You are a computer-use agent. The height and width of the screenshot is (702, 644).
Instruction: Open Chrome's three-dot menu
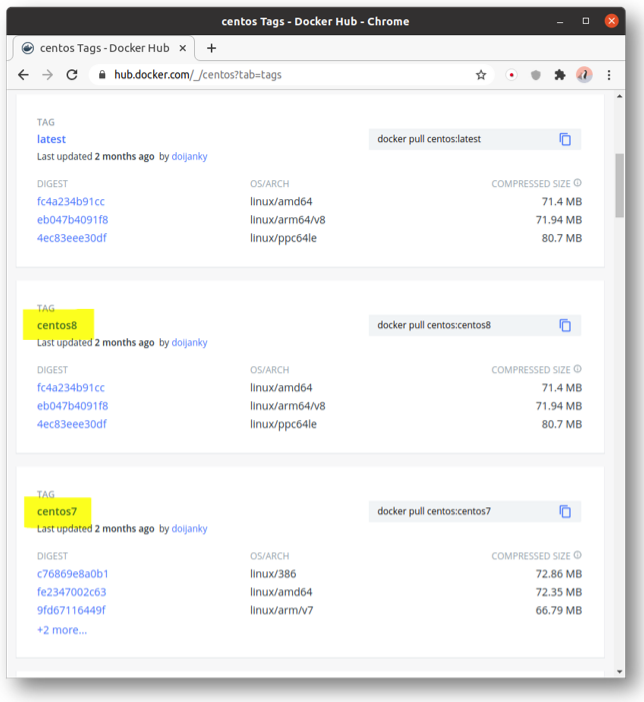point(609,75)
